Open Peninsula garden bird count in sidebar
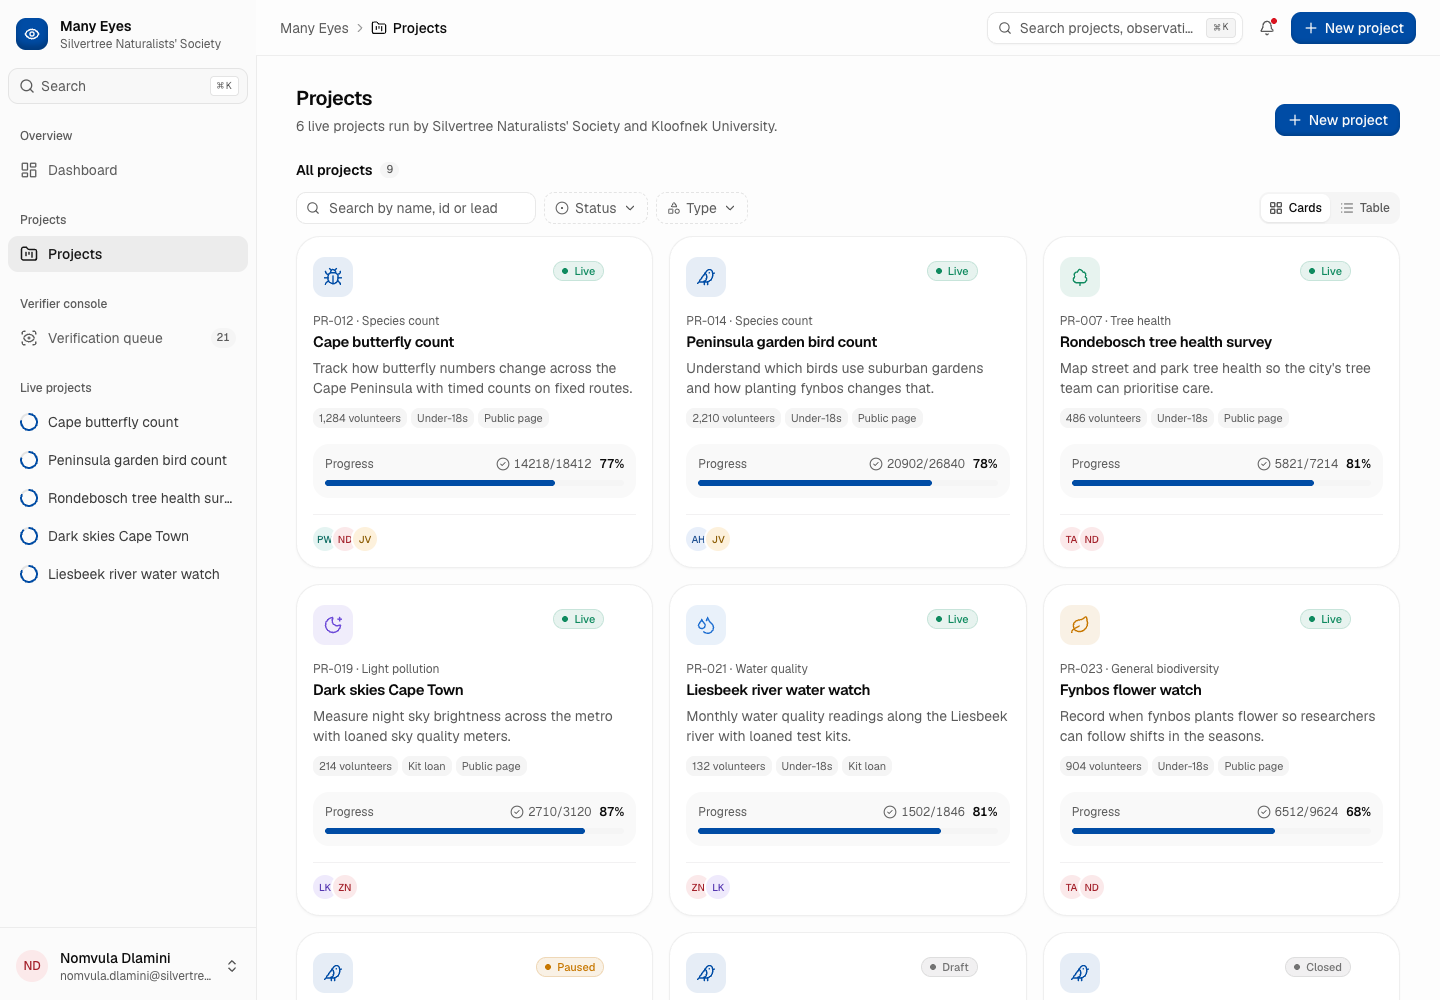The width and height of the screenshot is (1440, 1000). (128, 460)
